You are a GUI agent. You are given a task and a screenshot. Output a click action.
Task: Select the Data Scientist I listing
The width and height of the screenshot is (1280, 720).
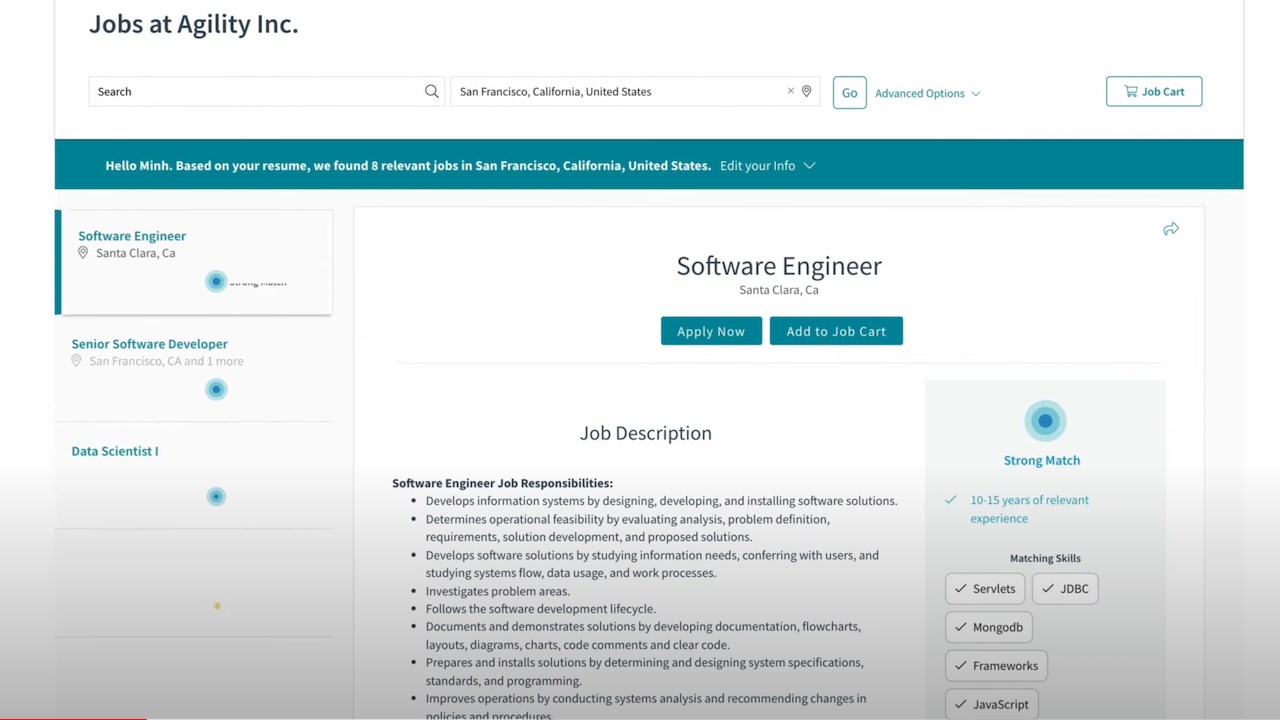114,451
